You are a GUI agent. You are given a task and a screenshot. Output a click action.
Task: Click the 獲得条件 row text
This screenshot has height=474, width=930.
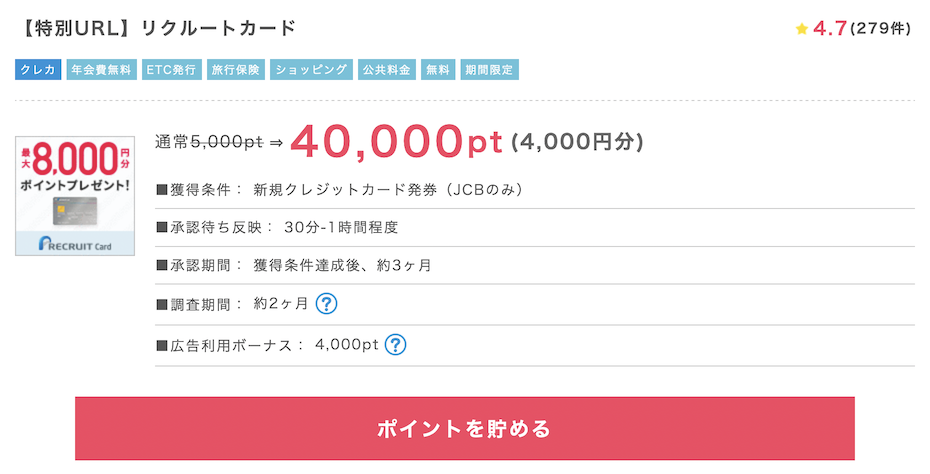[x=339, y=190]
